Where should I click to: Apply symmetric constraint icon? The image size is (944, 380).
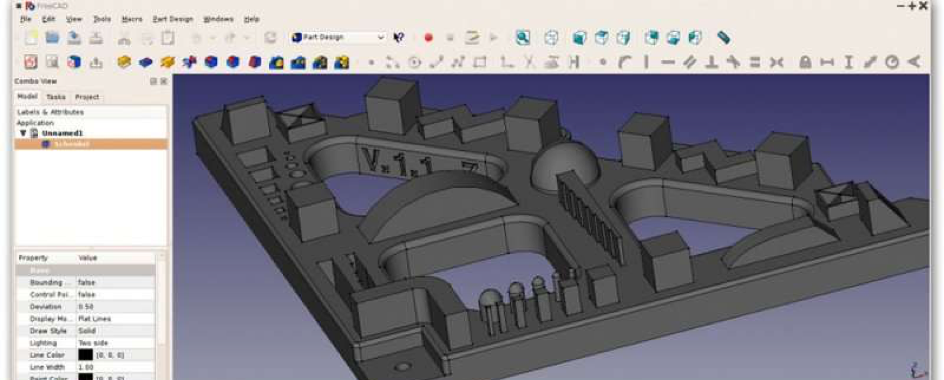(x=777, y=62)
